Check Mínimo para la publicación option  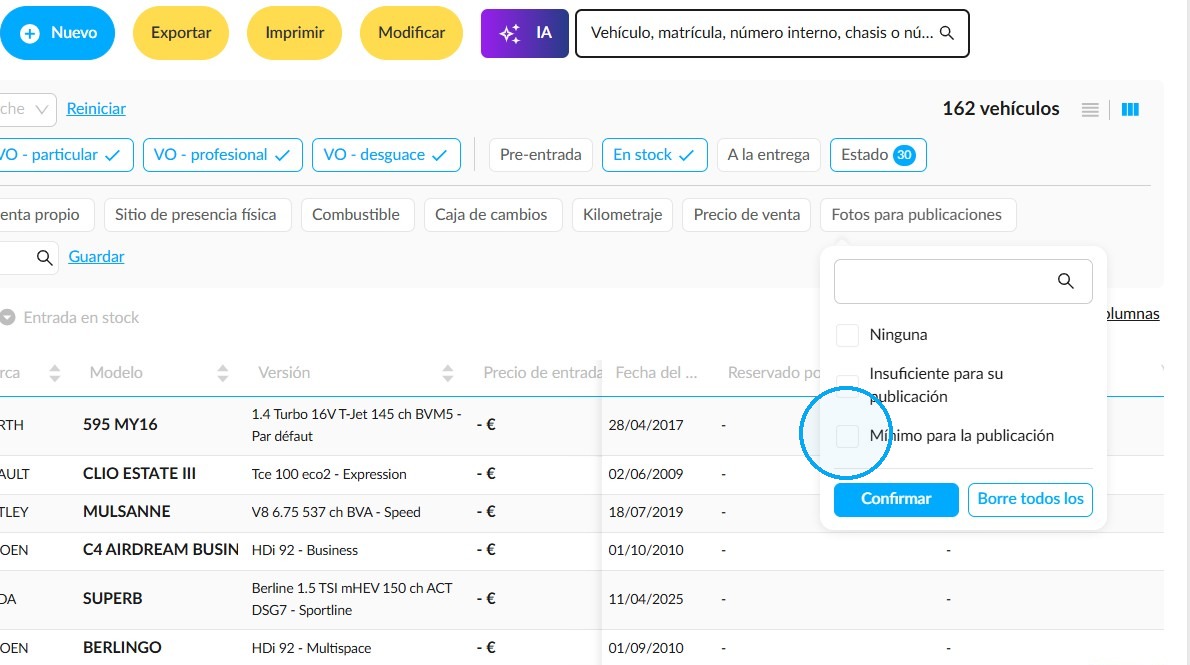[847, 436]
